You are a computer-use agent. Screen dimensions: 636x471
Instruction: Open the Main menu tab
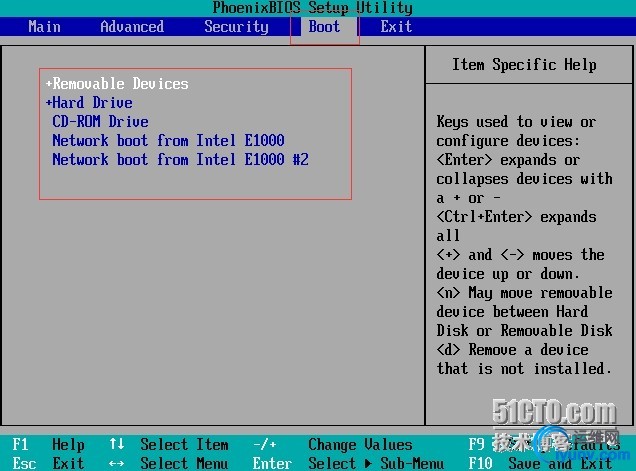[44, 27]
